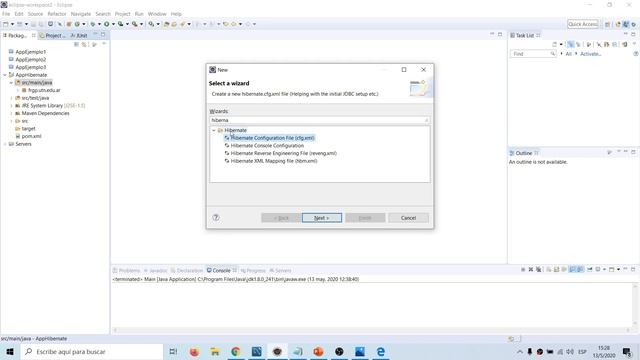The height and width of the screenshot is (360, 640).
Task: Expand the src/test/java folder
Action: 11,98
